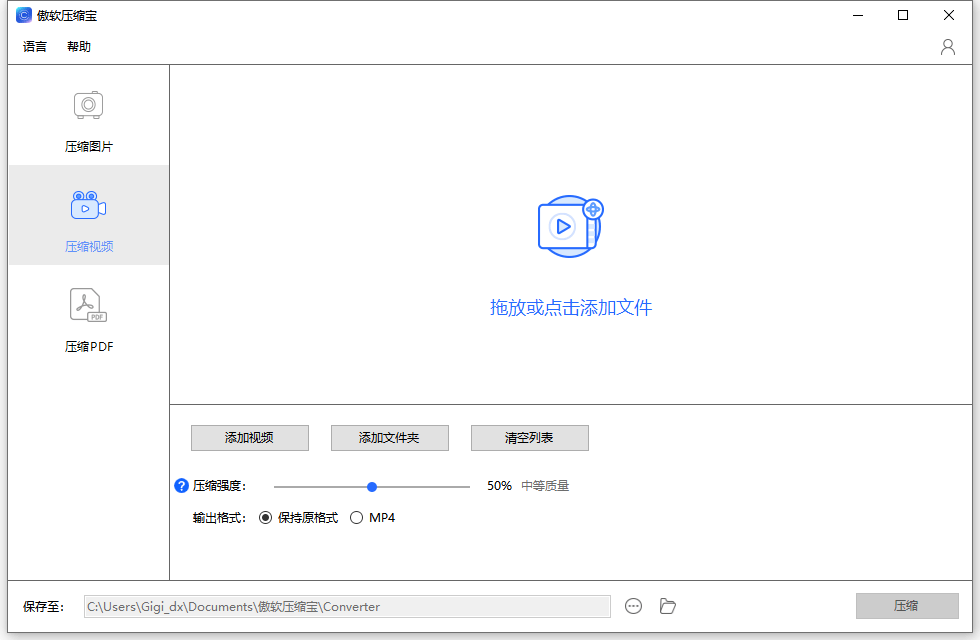Select the 压缩视频 video compression section
Viewport: 980px width, 640px height.
[89, 216]
